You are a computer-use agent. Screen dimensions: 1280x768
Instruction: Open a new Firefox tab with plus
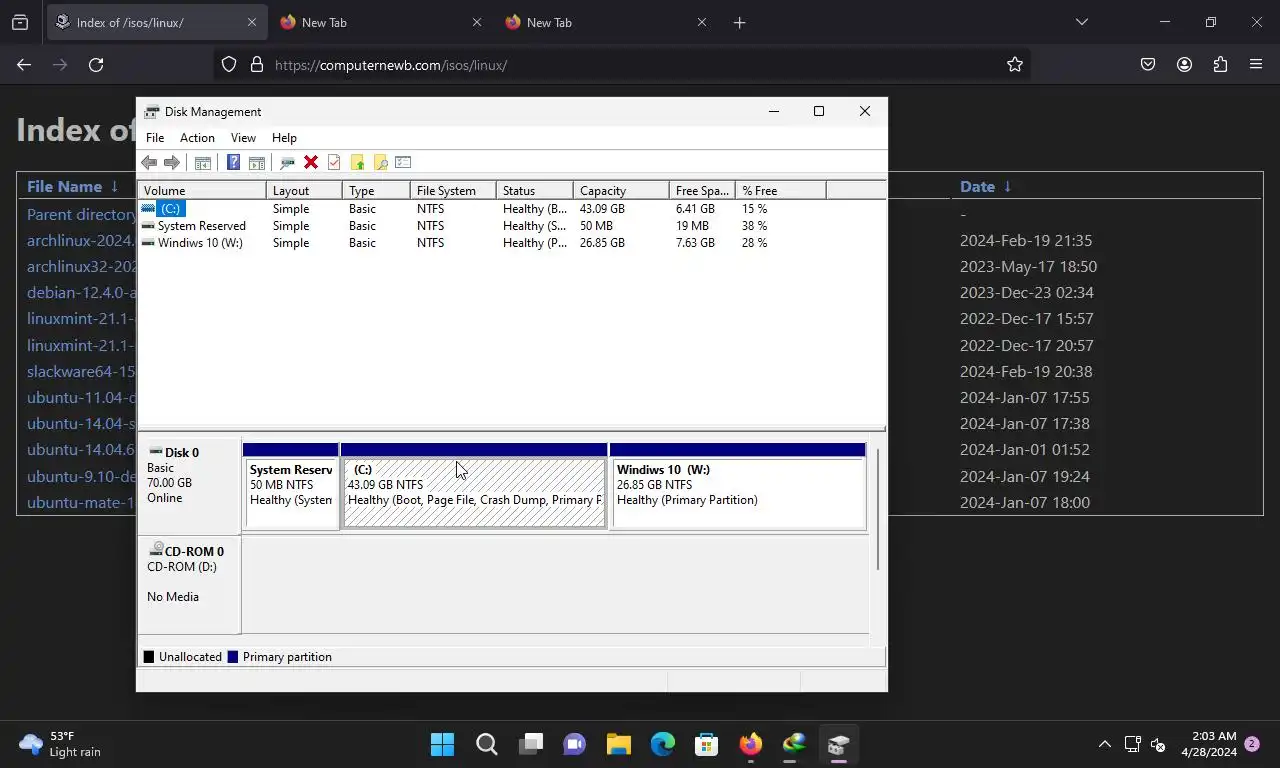coord(739,22)
